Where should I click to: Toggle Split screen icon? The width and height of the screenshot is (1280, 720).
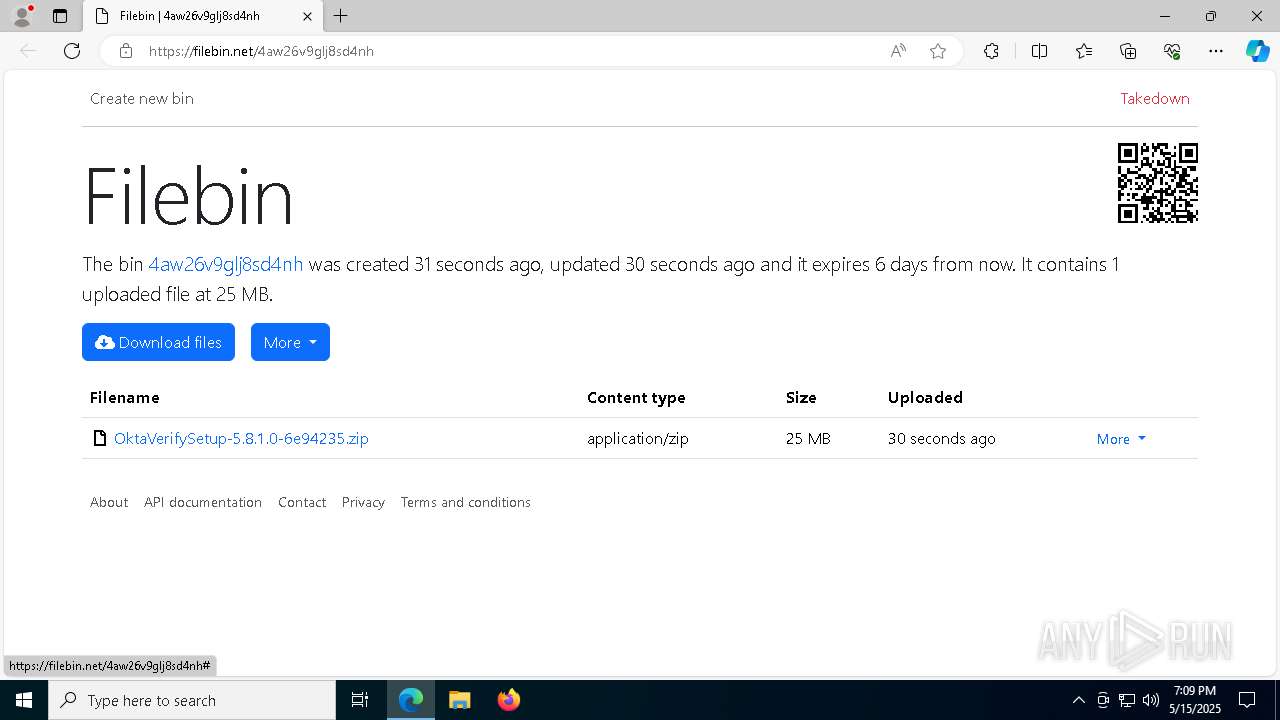[x=1039, y=51]
